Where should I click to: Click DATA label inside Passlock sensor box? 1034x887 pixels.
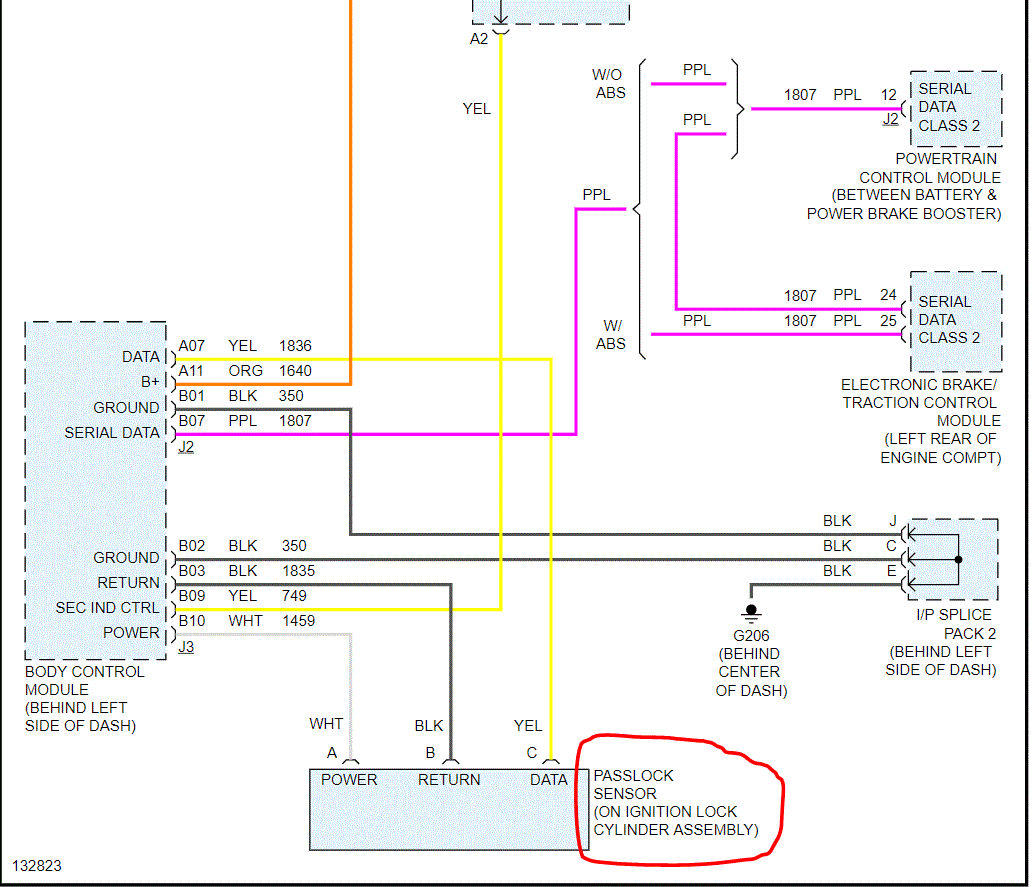(x=549, y=780)
